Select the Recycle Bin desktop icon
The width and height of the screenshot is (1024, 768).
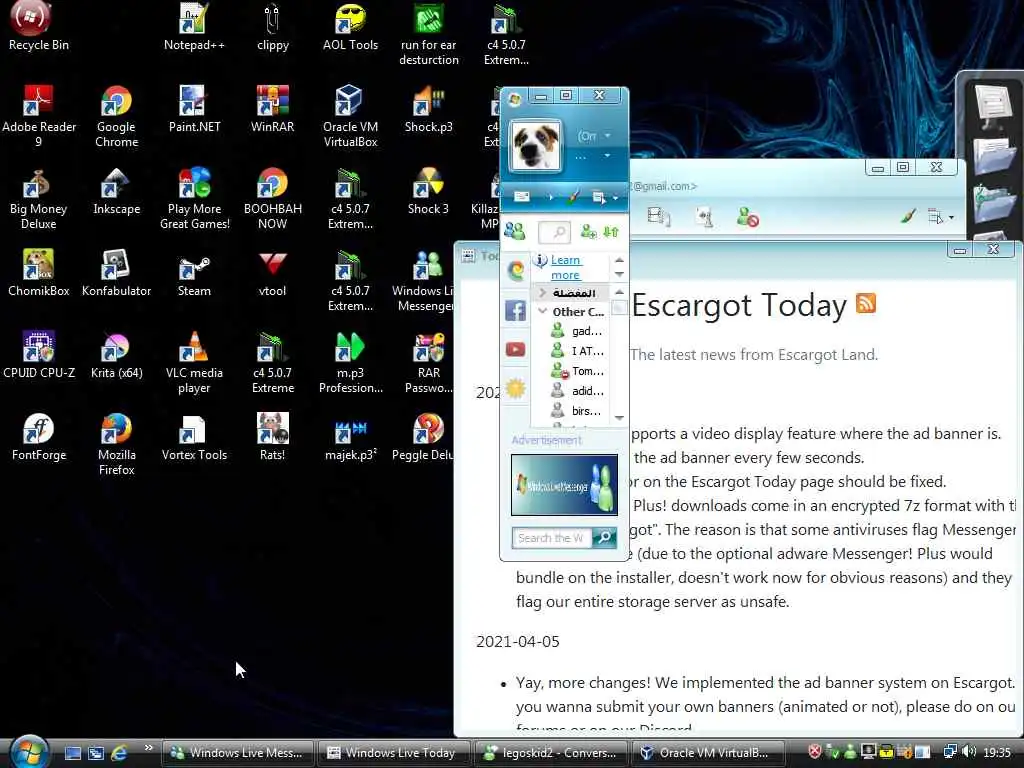pyautogui.click(x=39, y=26)
